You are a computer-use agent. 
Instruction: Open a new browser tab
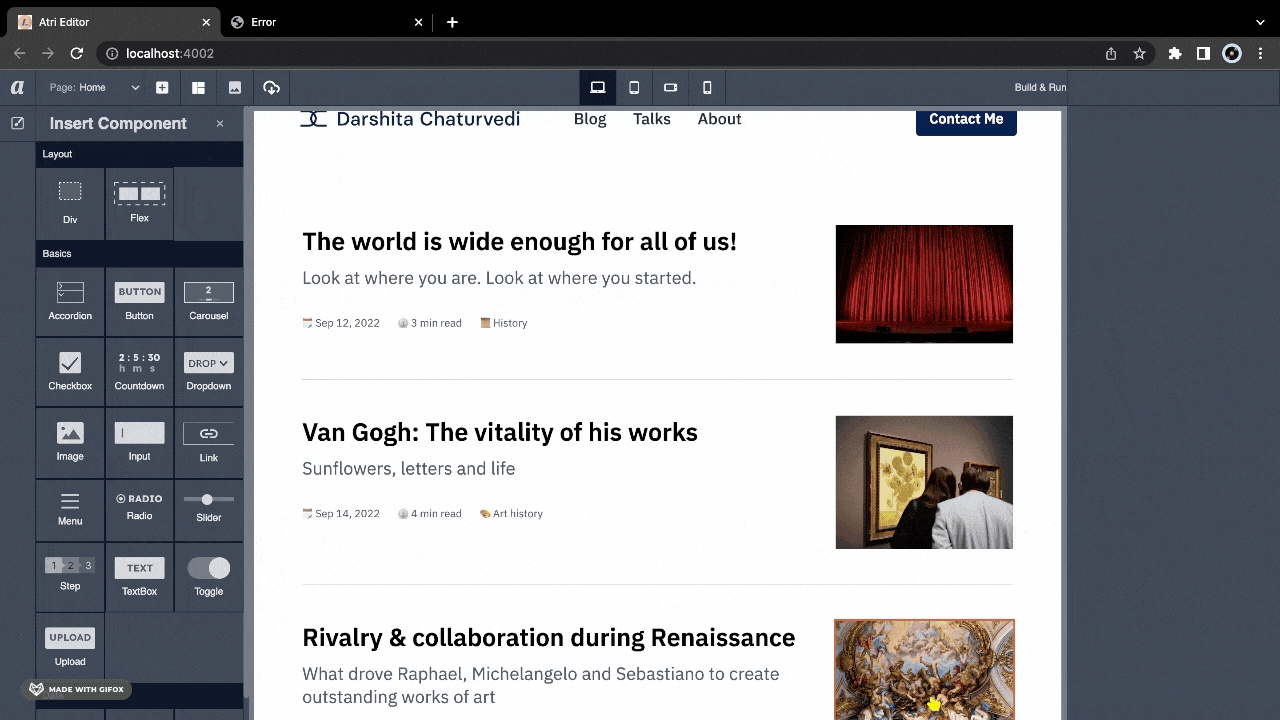[x=452, y=22]
